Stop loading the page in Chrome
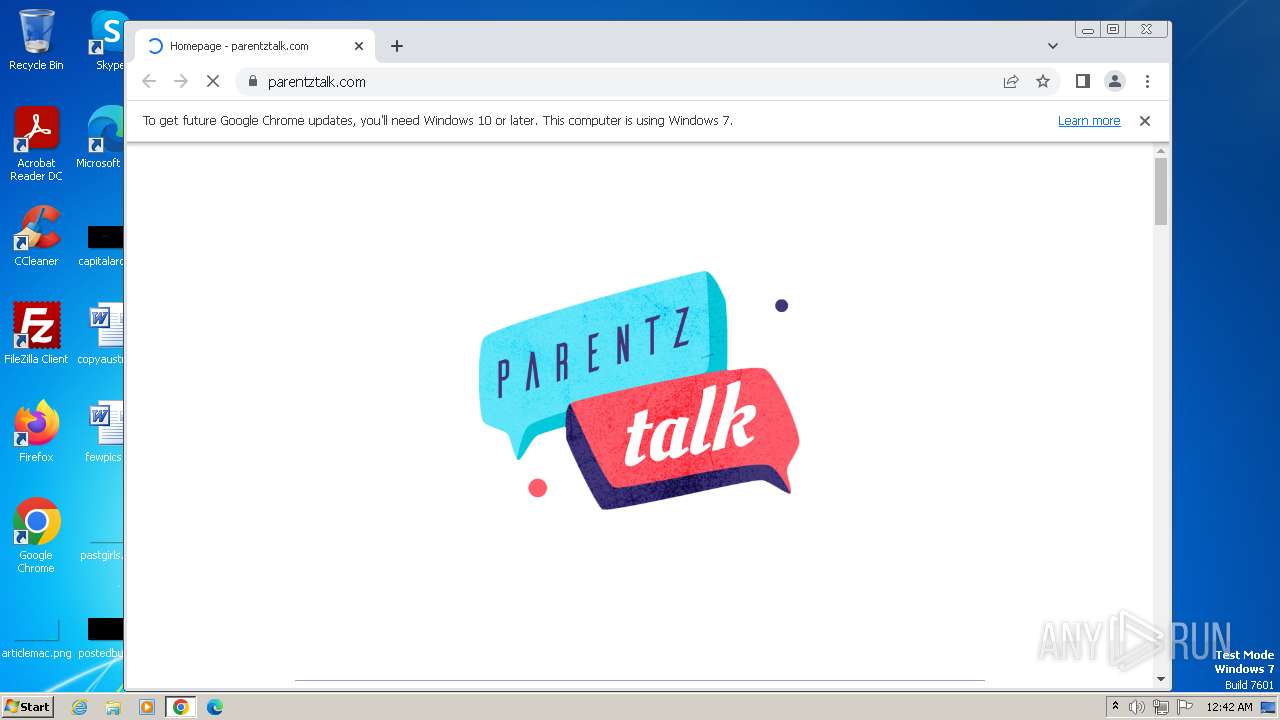Viewport: 1280px width, 720px height. (213, 81)
